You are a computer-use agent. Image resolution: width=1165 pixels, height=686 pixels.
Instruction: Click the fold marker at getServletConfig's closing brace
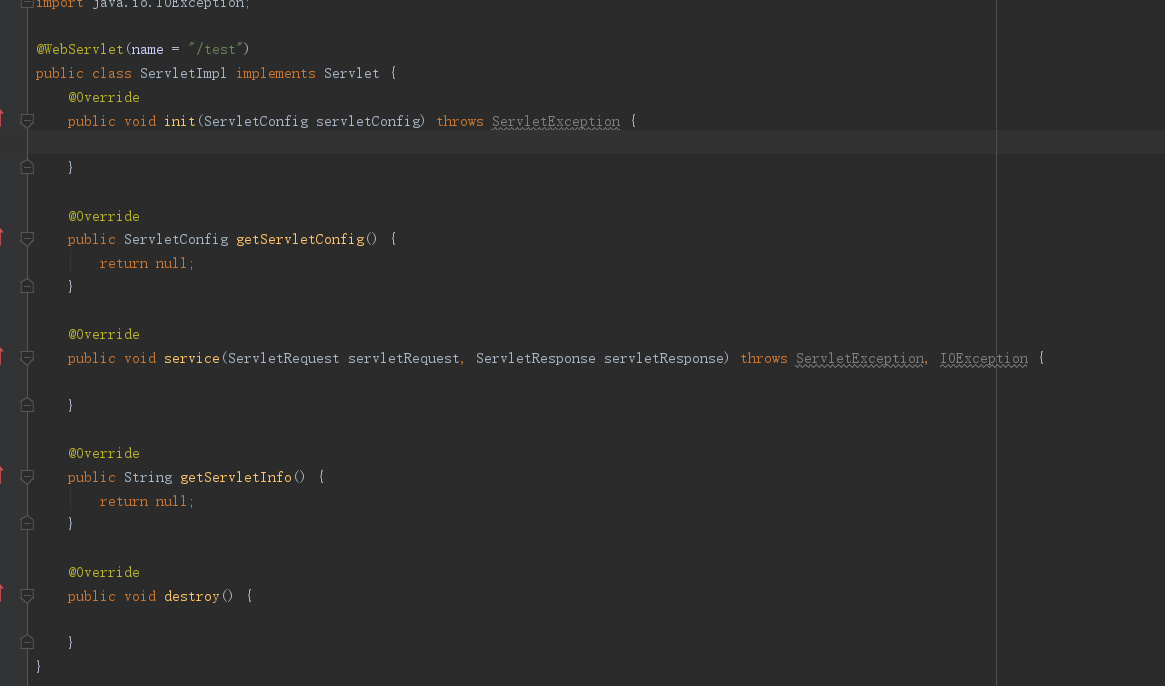27,285
